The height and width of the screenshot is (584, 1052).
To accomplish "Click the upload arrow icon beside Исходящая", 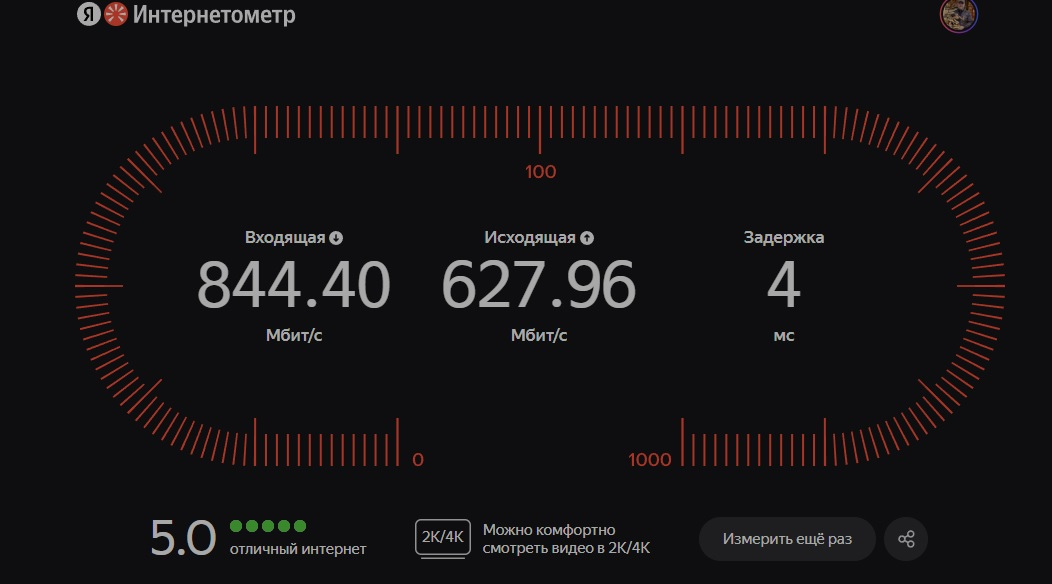I will click(x=587, y=238).
